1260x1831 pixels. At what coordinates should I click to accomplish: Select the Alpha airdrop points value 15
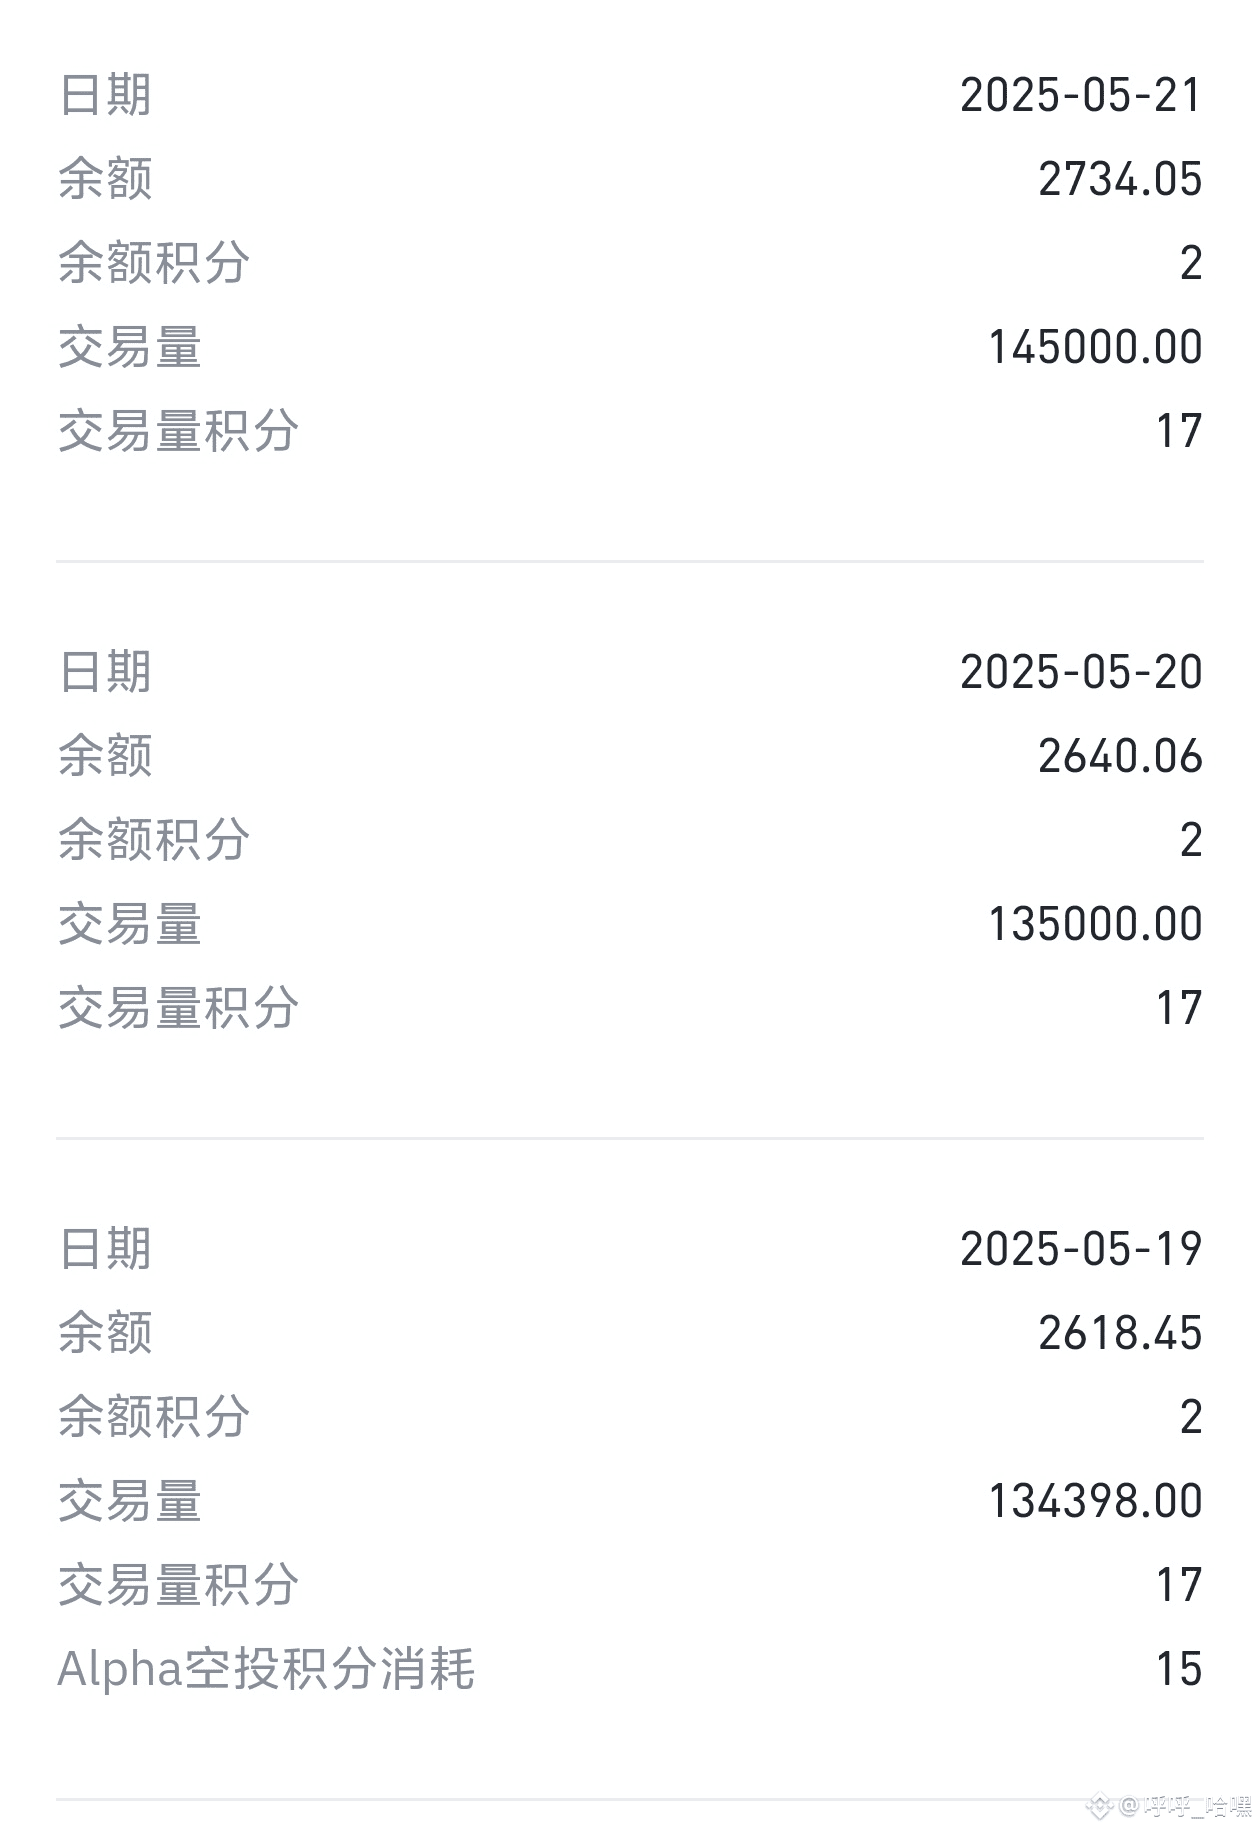(x=1179, y=1669)
